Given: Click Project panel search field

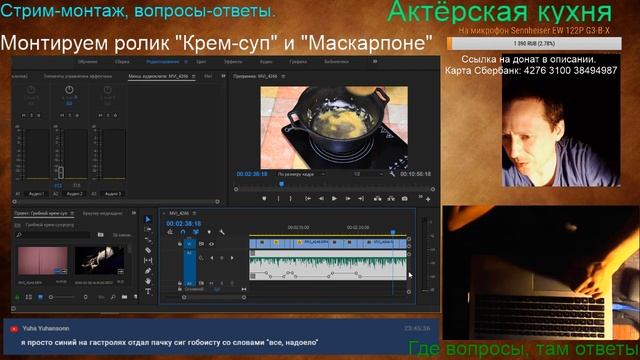Looking at the screenshot, I should (53, 235).
